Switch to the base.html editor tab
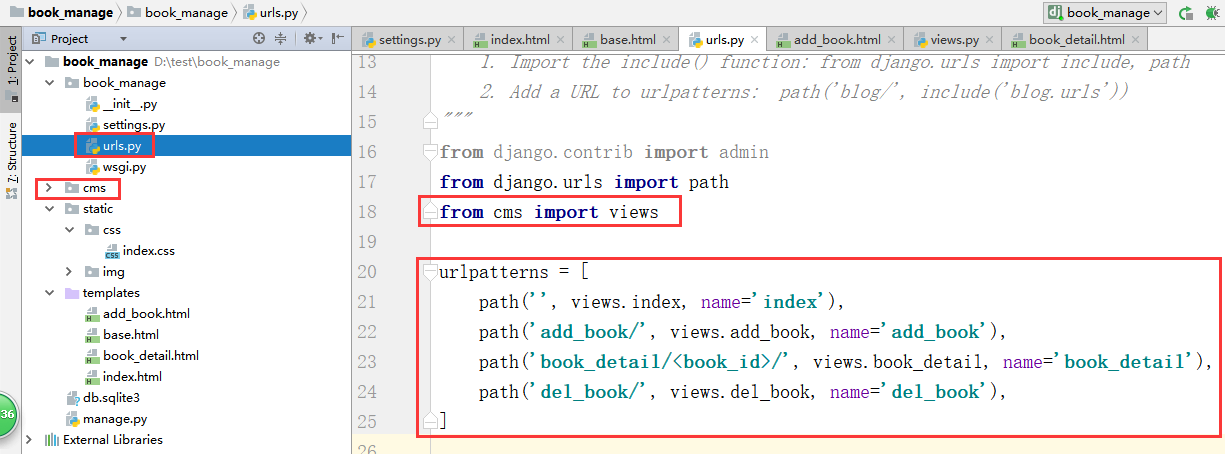Screen dimensions: 1225x454 (626, 40)
